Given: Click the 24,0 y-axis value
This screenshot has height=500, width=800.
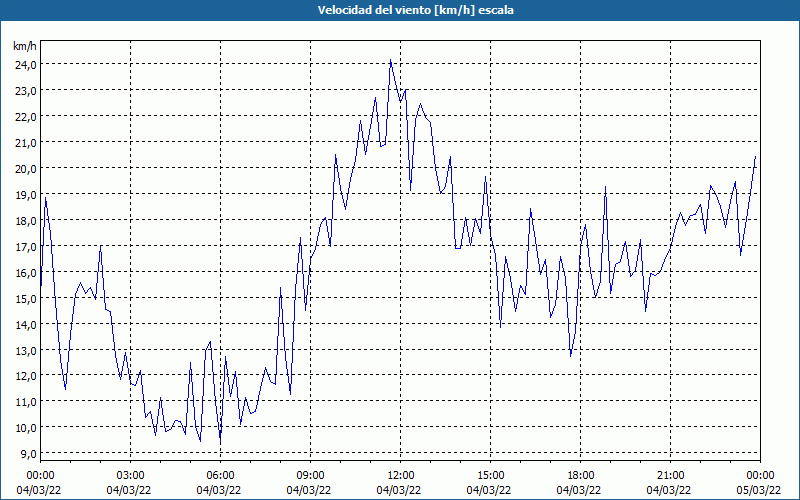Looking at the screenshot, I should 26,65.
